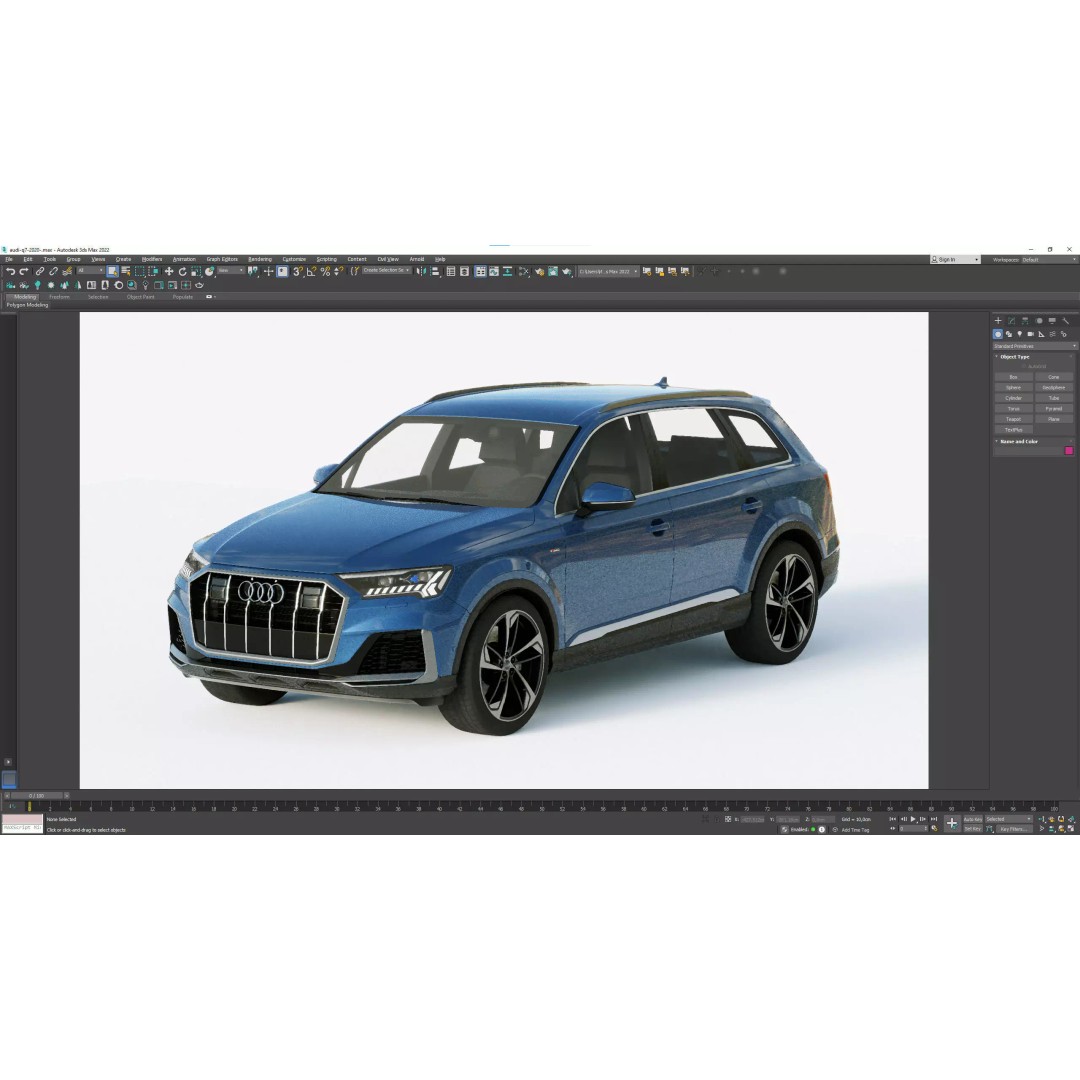Image resolution: width=1080 pixels, height=1080 pixels.
Task: Open the Graph Editors menu
Action: [x=222, y=260]
